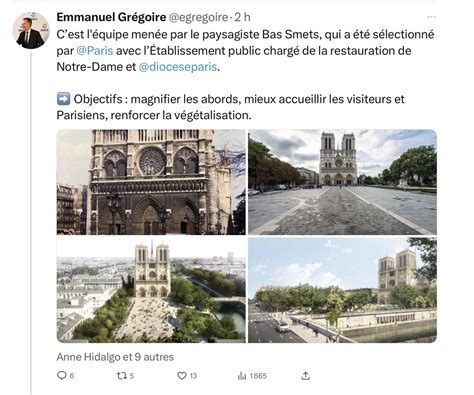474x395 pixels.
Task: Click the 13 likes count
Action: click(x=193, y=376)
